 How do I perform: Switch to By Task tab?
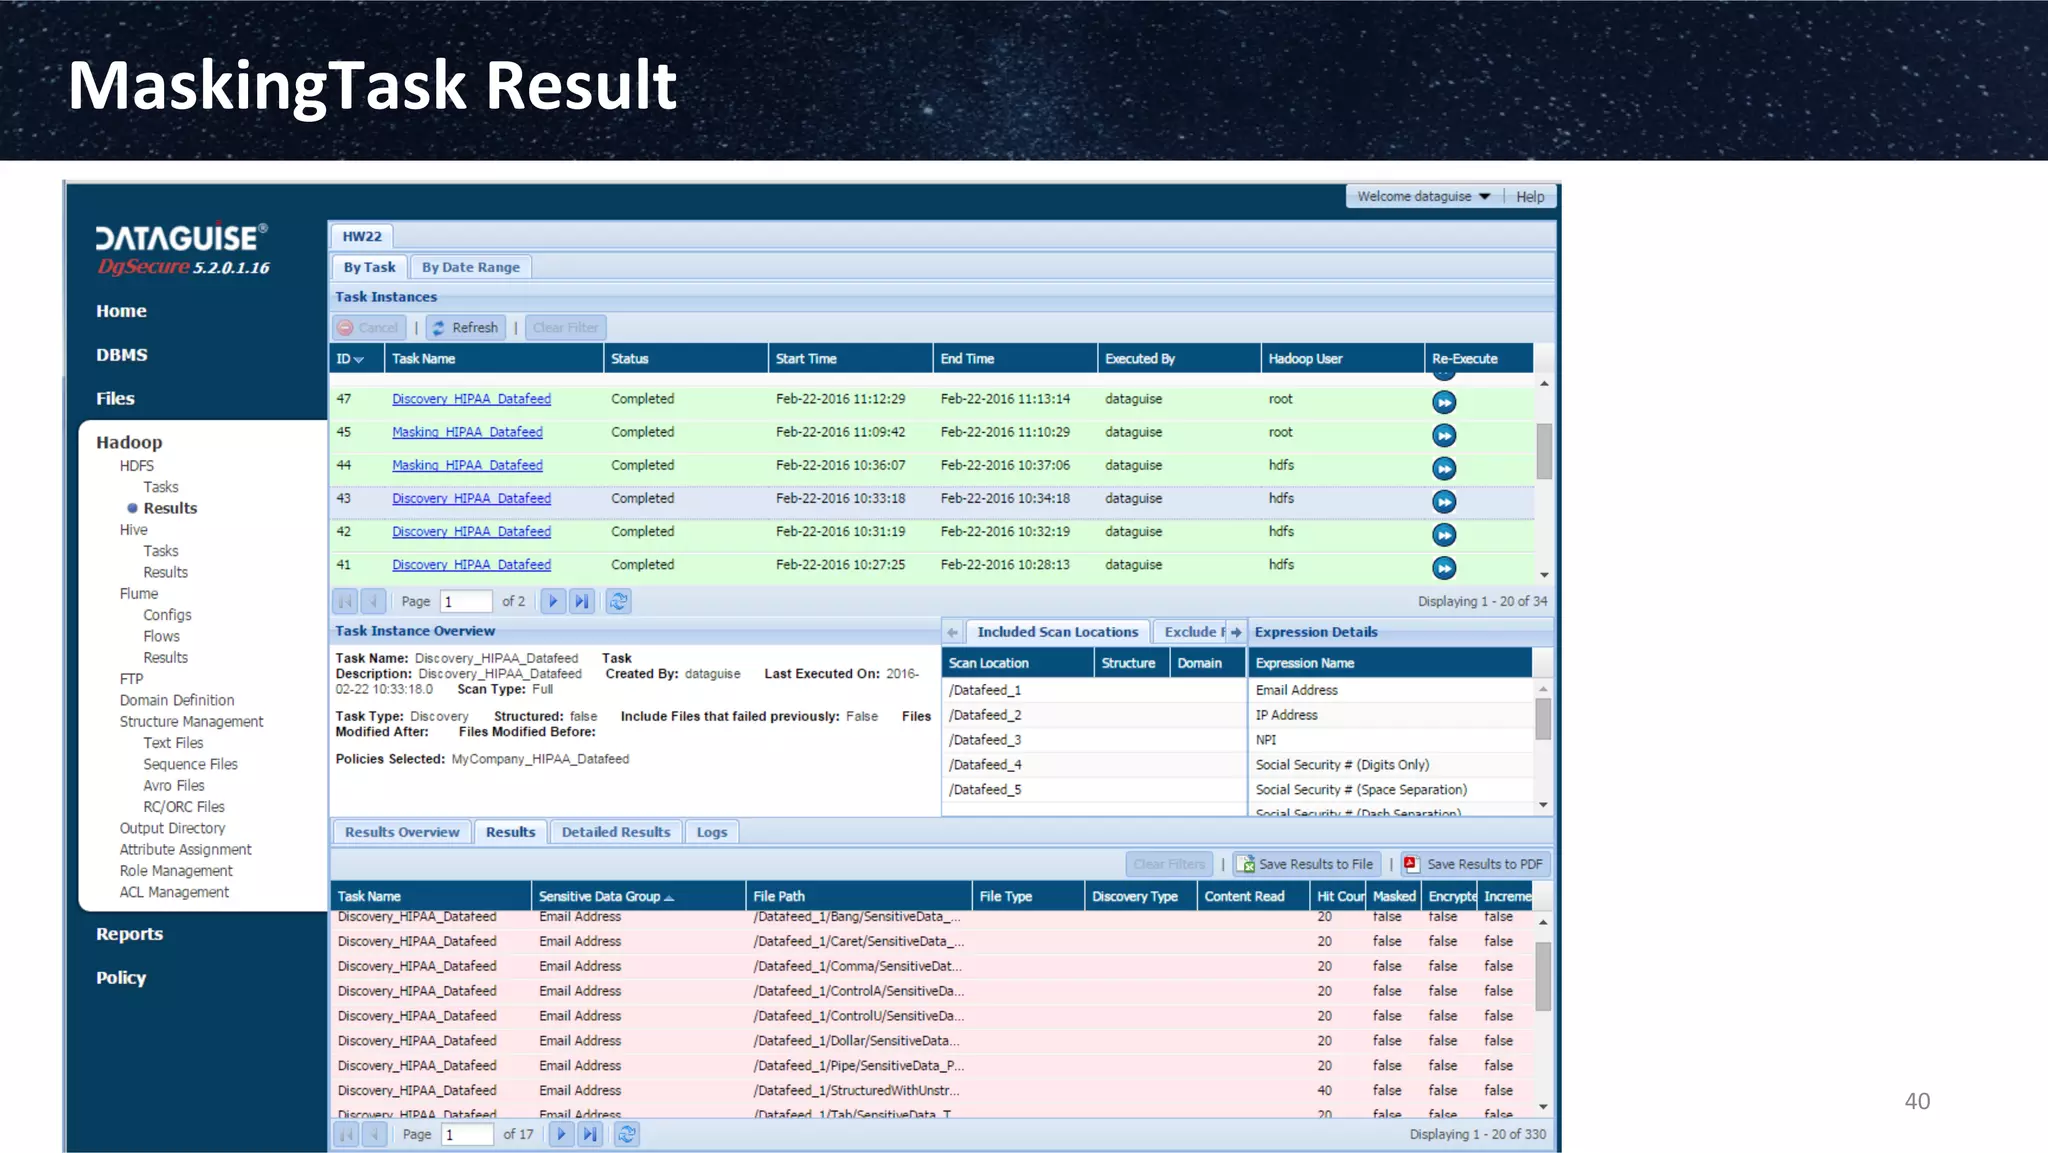(369, 267)
